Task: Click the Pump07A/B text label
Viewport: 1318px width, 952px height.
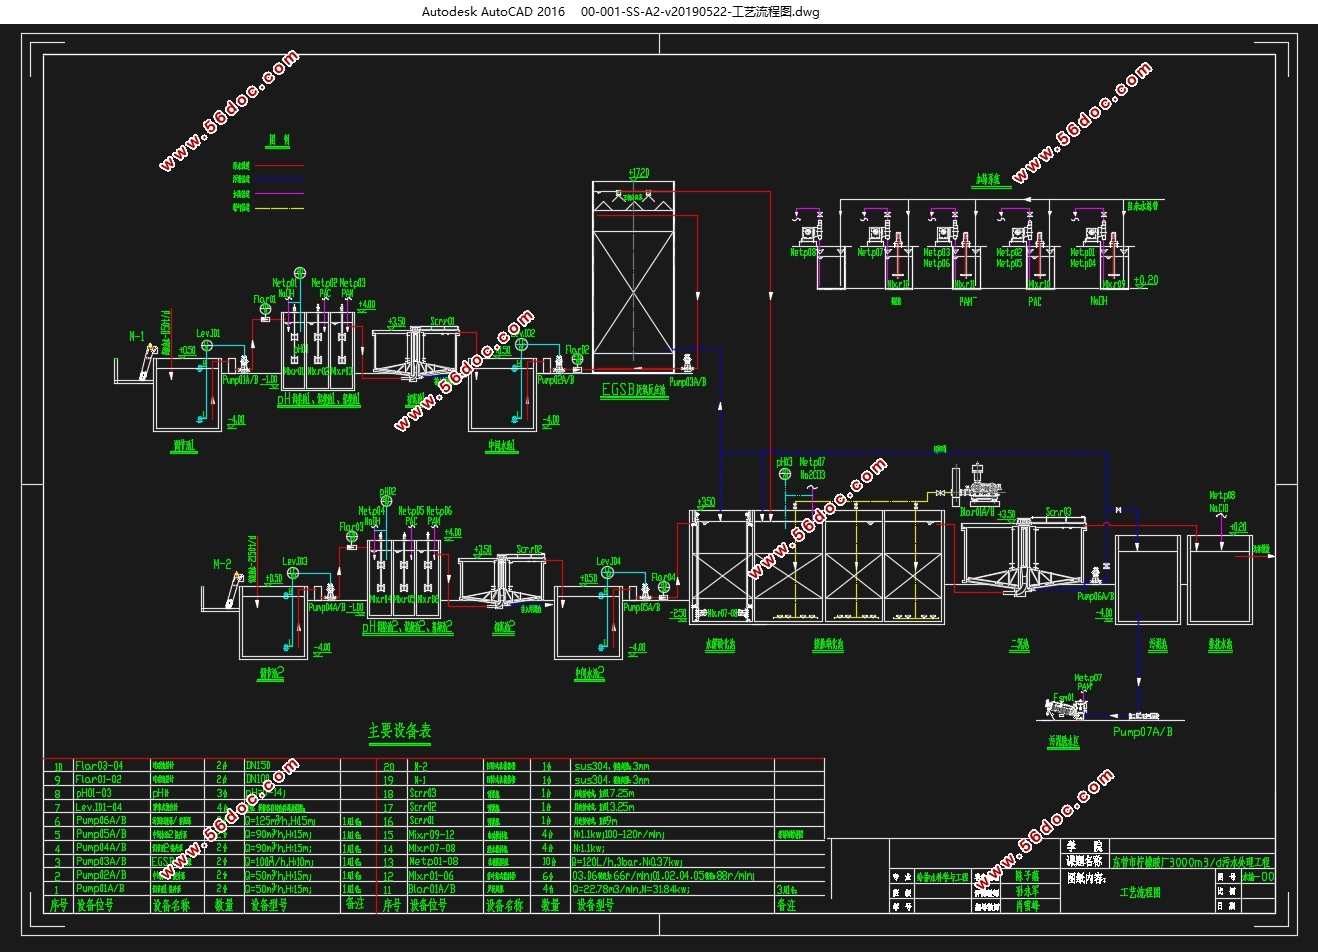Action: click(x=1142, y=732)
